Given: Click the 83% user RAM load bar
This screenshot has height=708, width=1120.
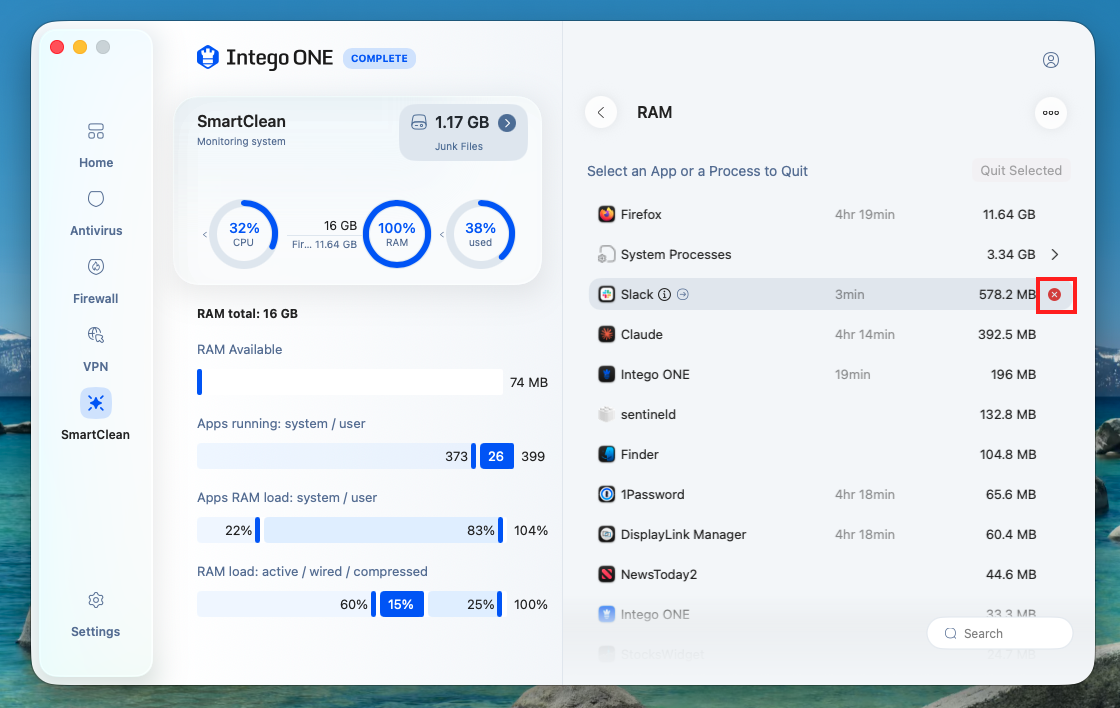Looking at the screenshot, I should coord(383,530).
